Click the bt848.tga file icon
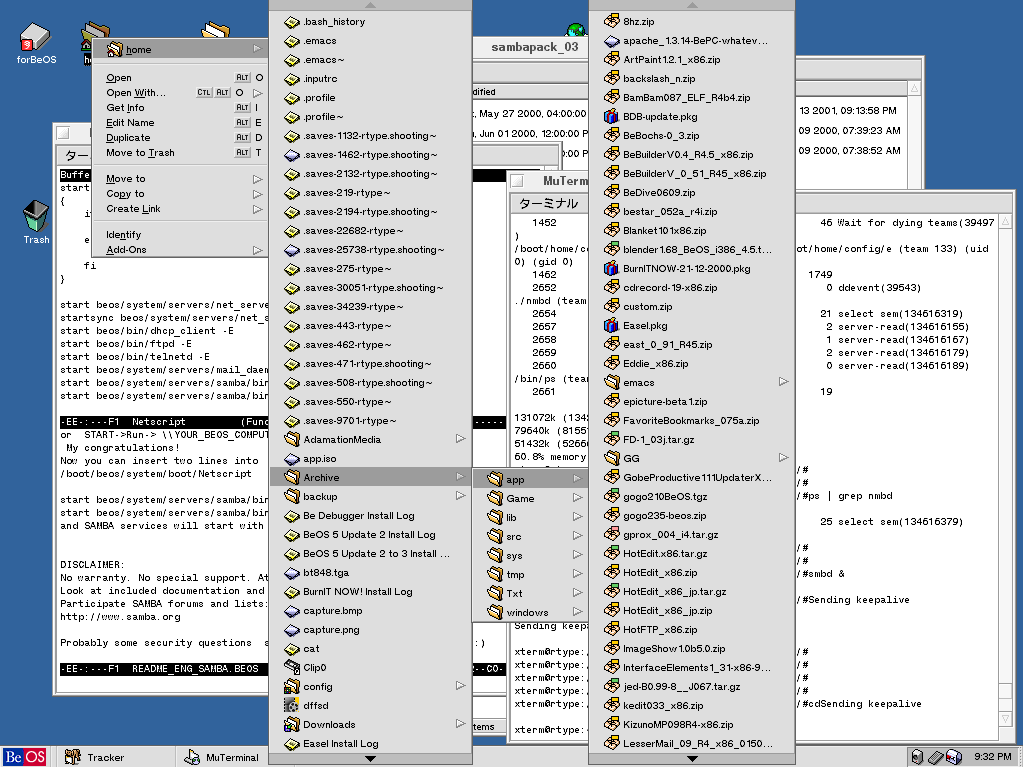 pyautogui.click(x=292, y=573)
